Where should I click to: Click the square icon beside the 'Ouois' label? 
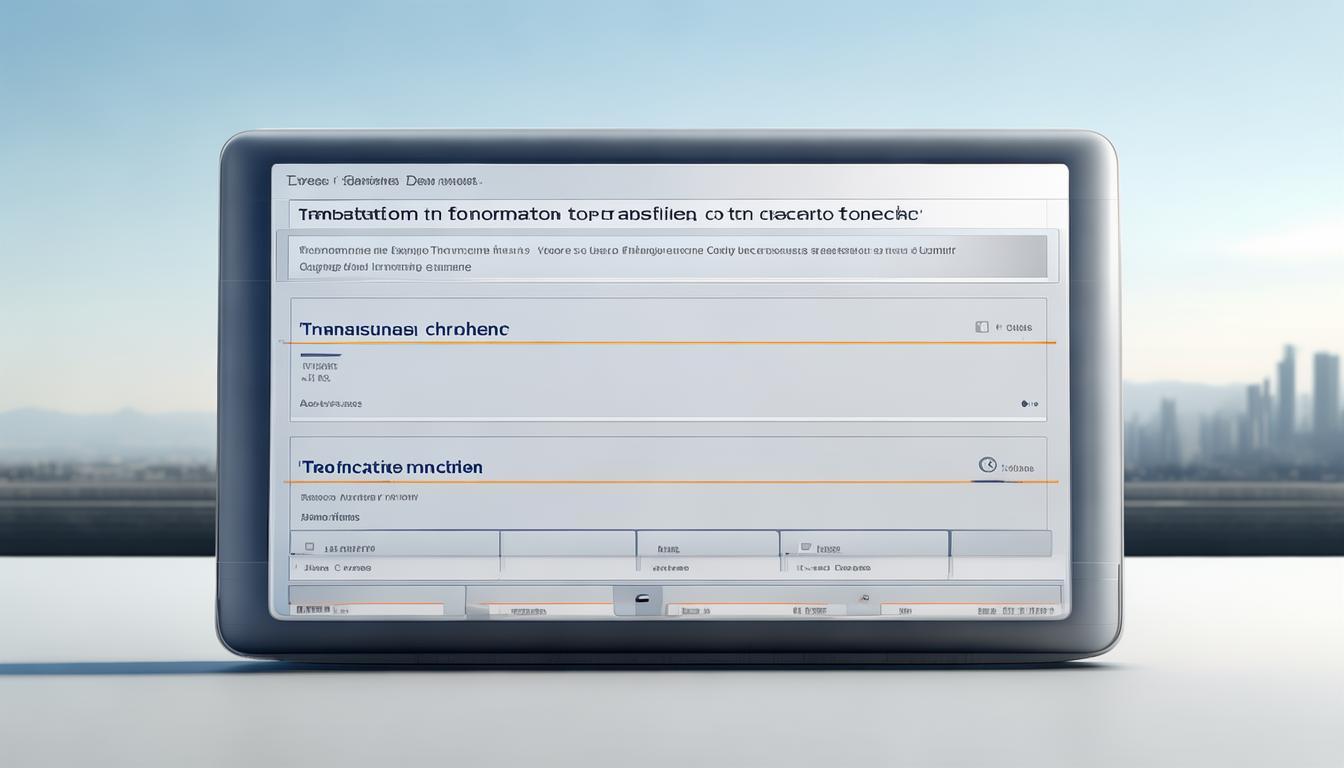pyautogui.click(x=981, y=327)
